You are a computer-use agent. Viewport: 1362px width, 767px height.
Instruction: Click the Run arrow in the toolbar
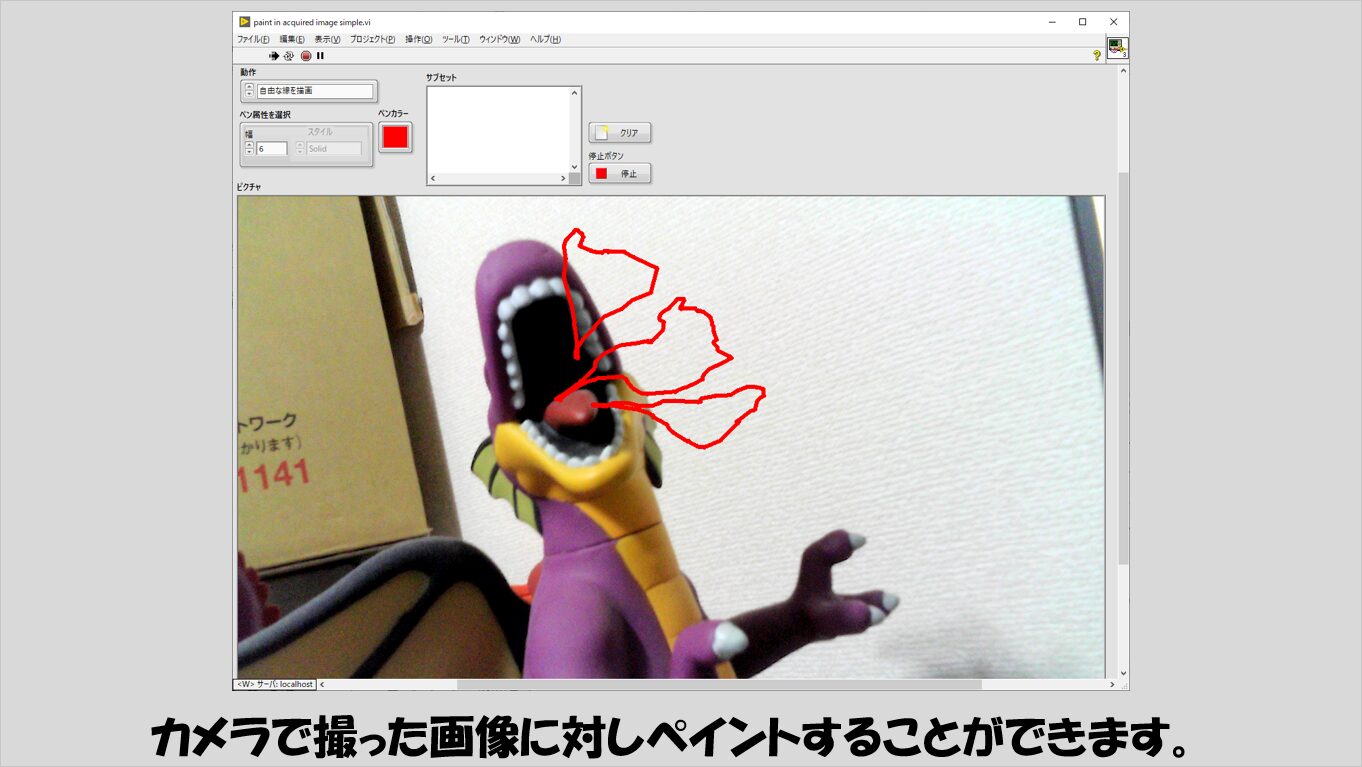[274, 56]
